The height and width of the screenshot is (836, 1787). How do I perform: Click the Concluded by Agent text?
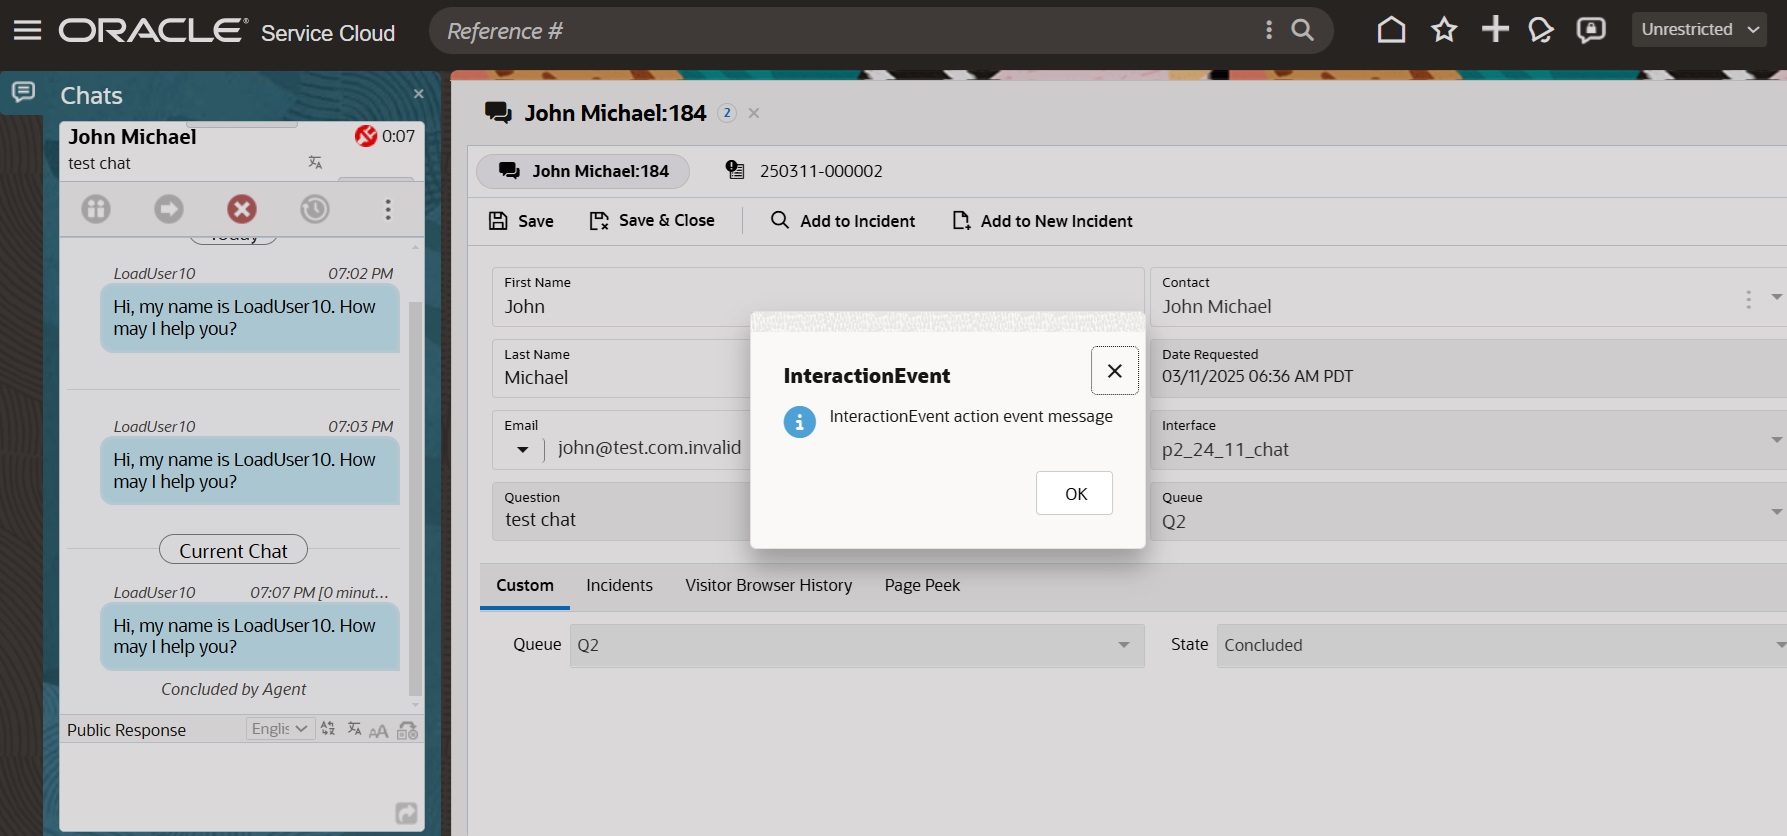(x=233, y=689)
